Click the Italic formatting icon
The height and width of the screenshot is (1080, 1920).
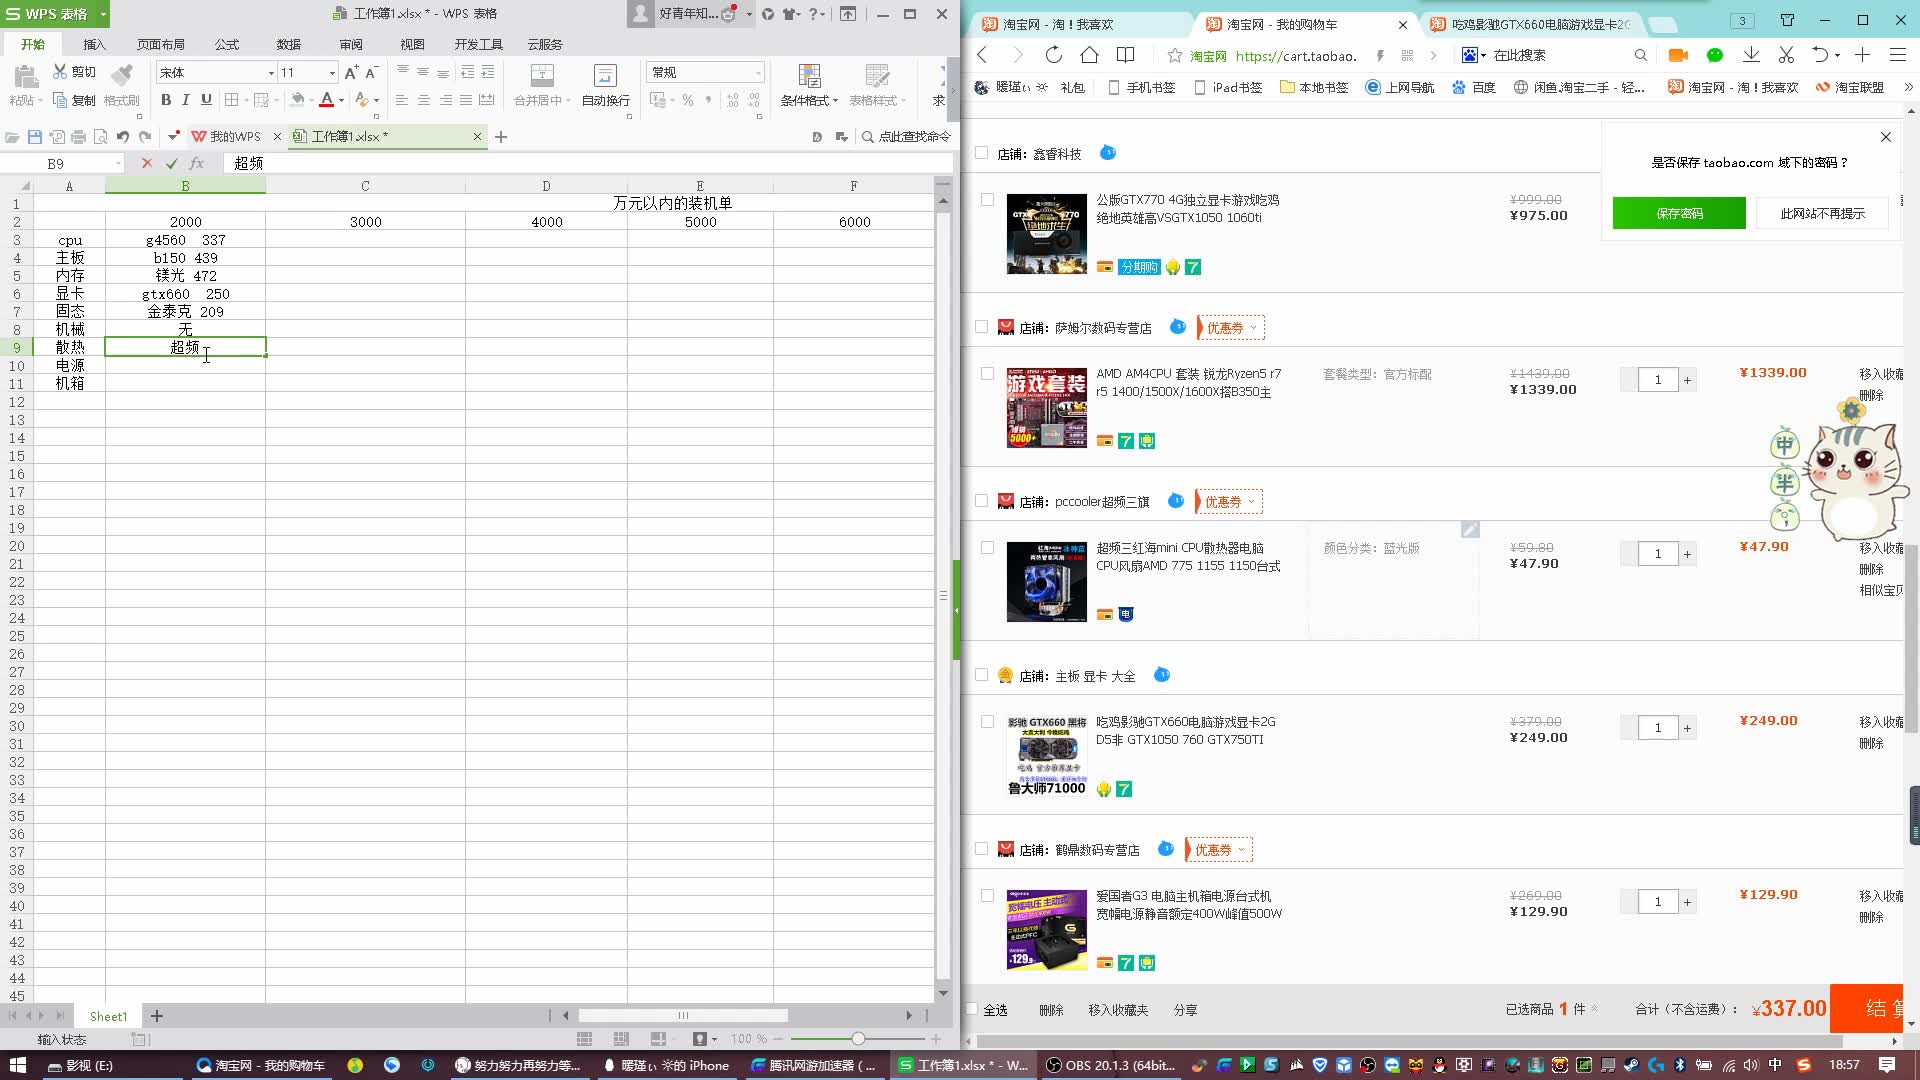(186, 100)
